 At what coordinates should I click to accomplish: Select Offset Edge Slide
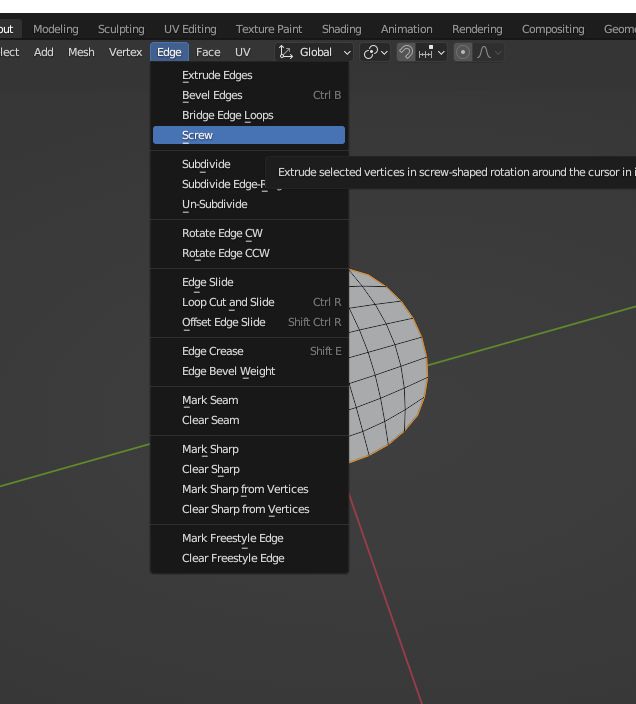(249, 322)
